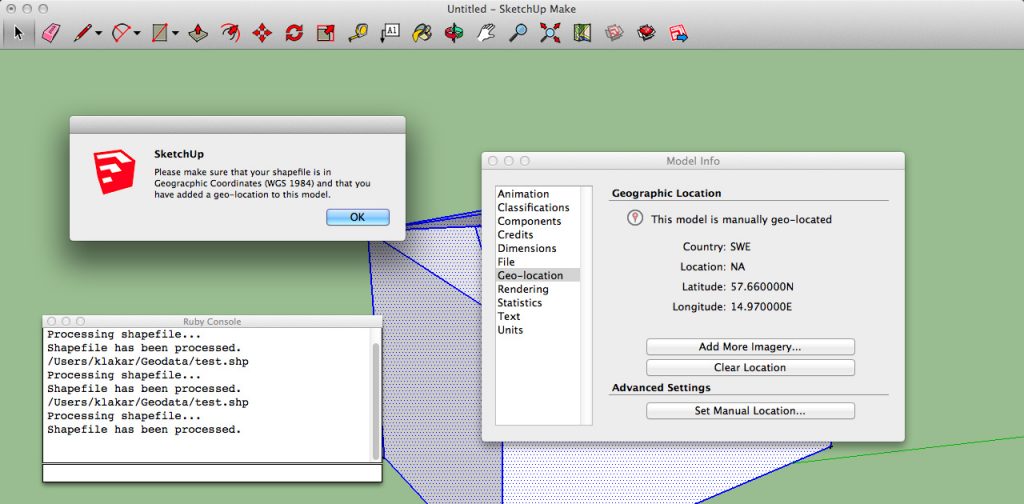Click Add More Imagery button
The image size is (1024, 504).
point(750,347)
